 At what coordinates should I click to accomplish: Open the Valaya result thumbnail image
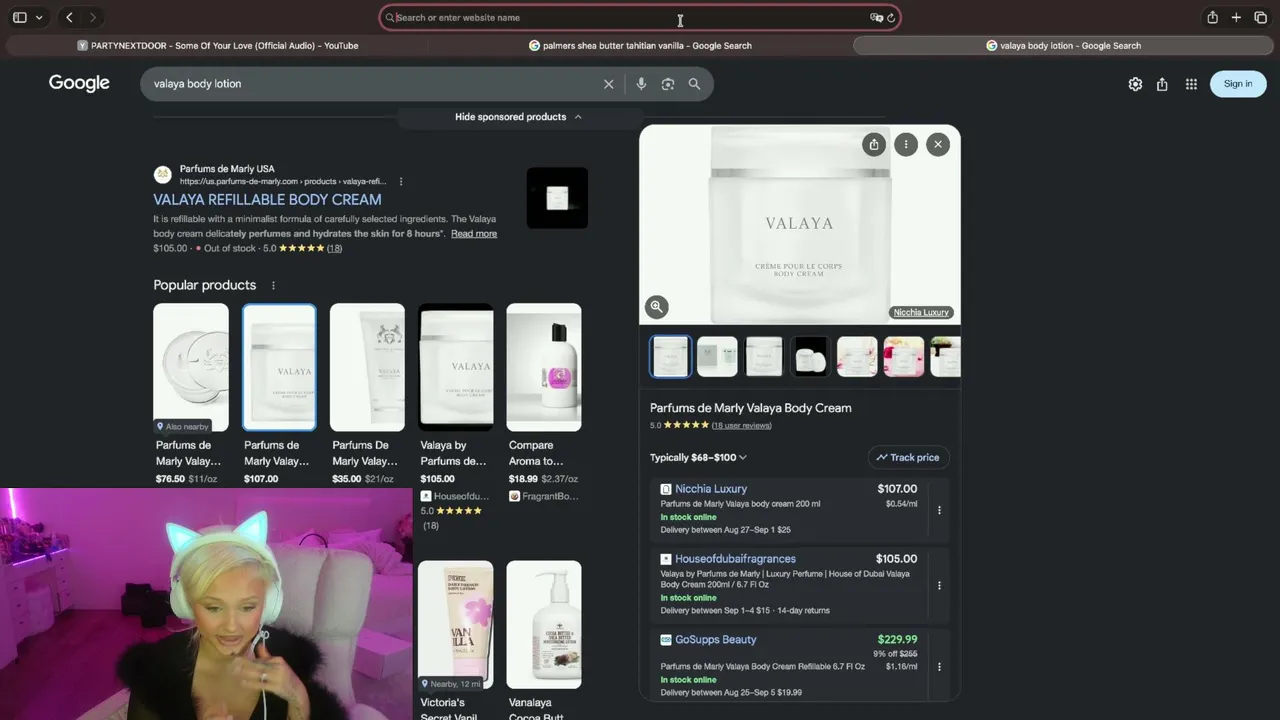557,198
